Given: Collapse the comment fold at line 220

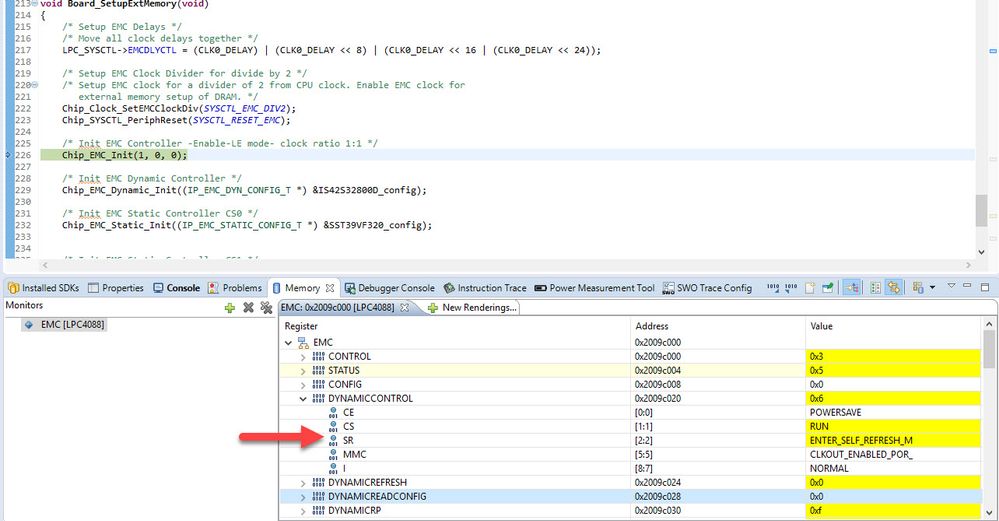Looking at the screenshot, I should (x=34, y=85).
